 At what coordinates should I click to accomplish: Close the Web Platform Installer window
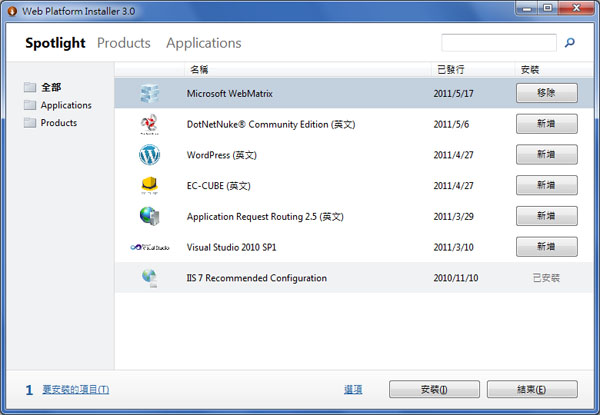[x=576, y=8]
